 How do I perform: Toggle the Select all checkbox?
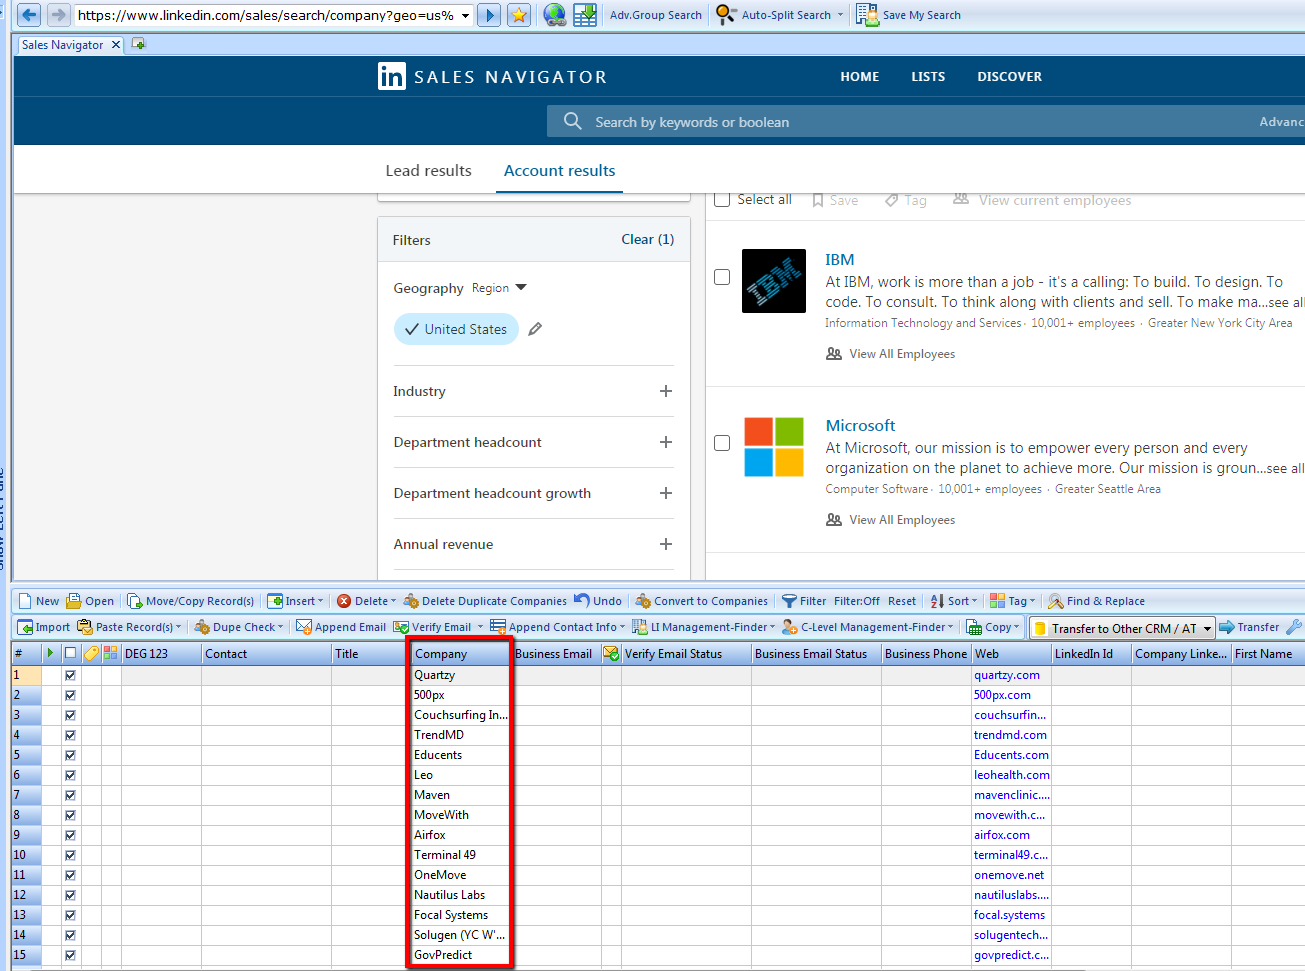tap(722, 199)
